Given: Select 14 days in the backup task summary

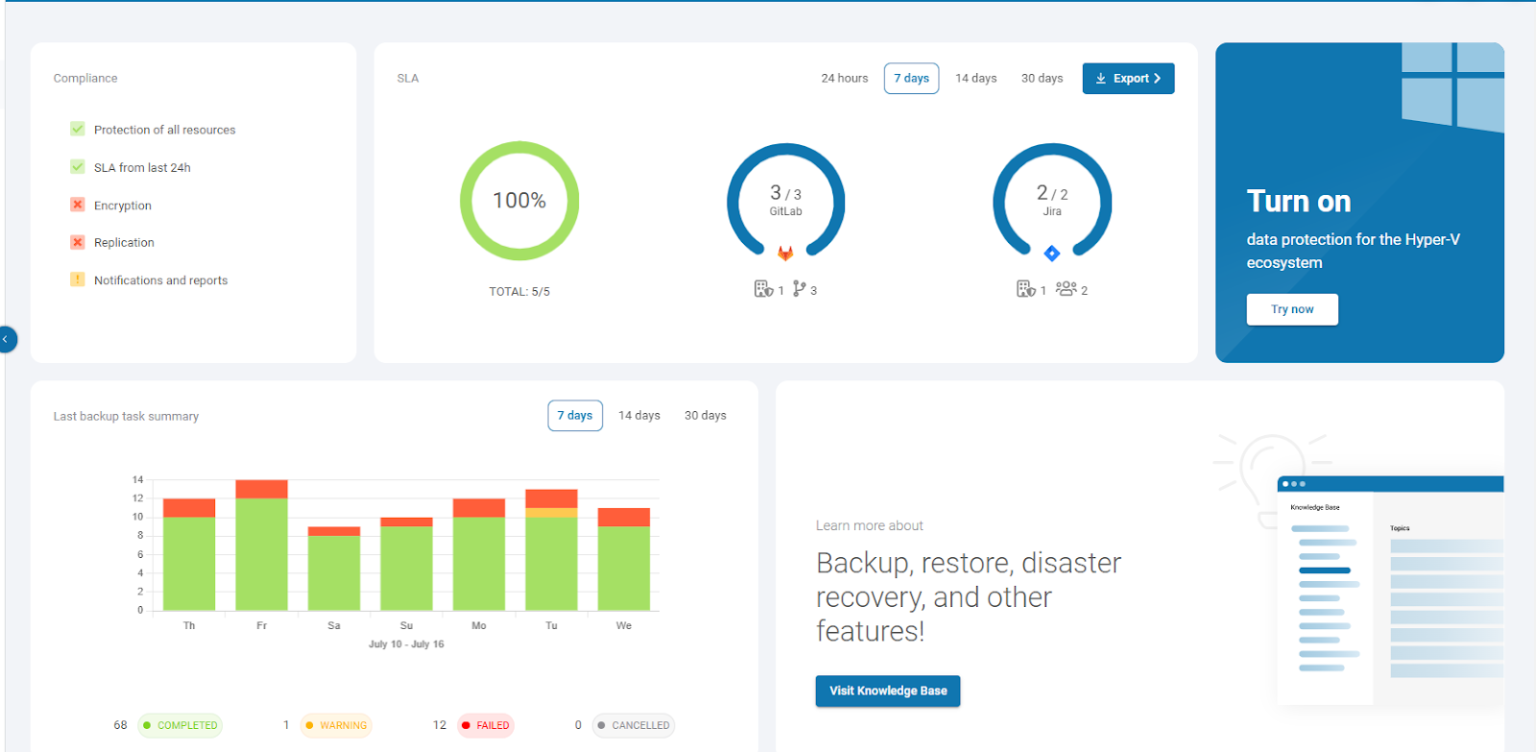Looking at the screenshot, I should 639,415.
